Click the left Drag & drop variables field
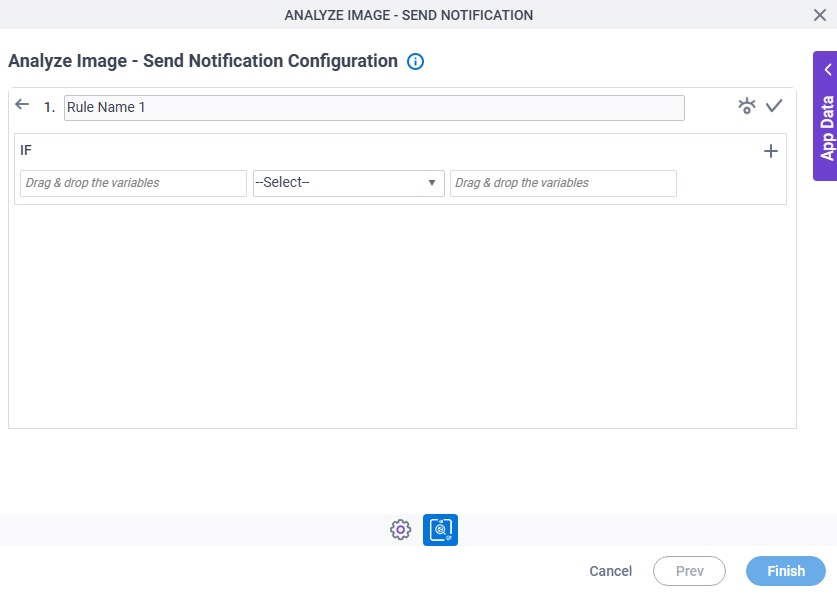837x596 pixels. [133, 183]
